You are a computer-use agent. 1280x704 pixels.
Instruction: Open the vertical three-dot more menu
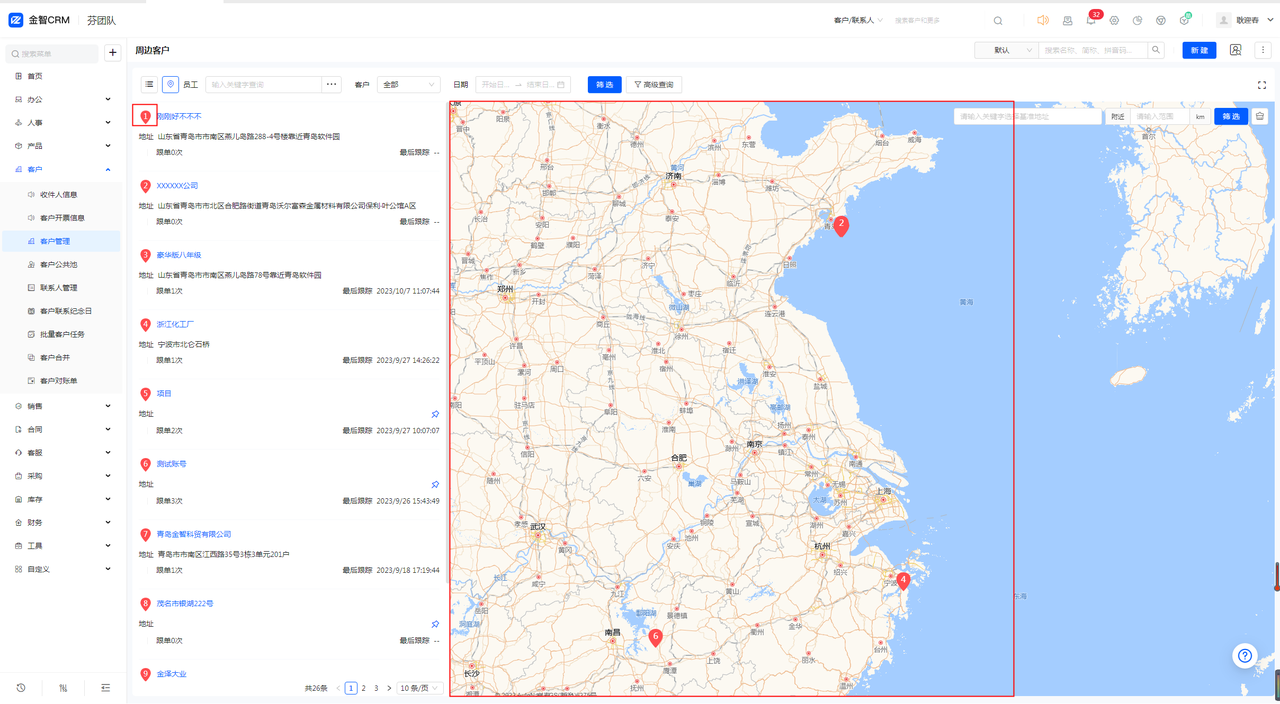click(1263, 50)
